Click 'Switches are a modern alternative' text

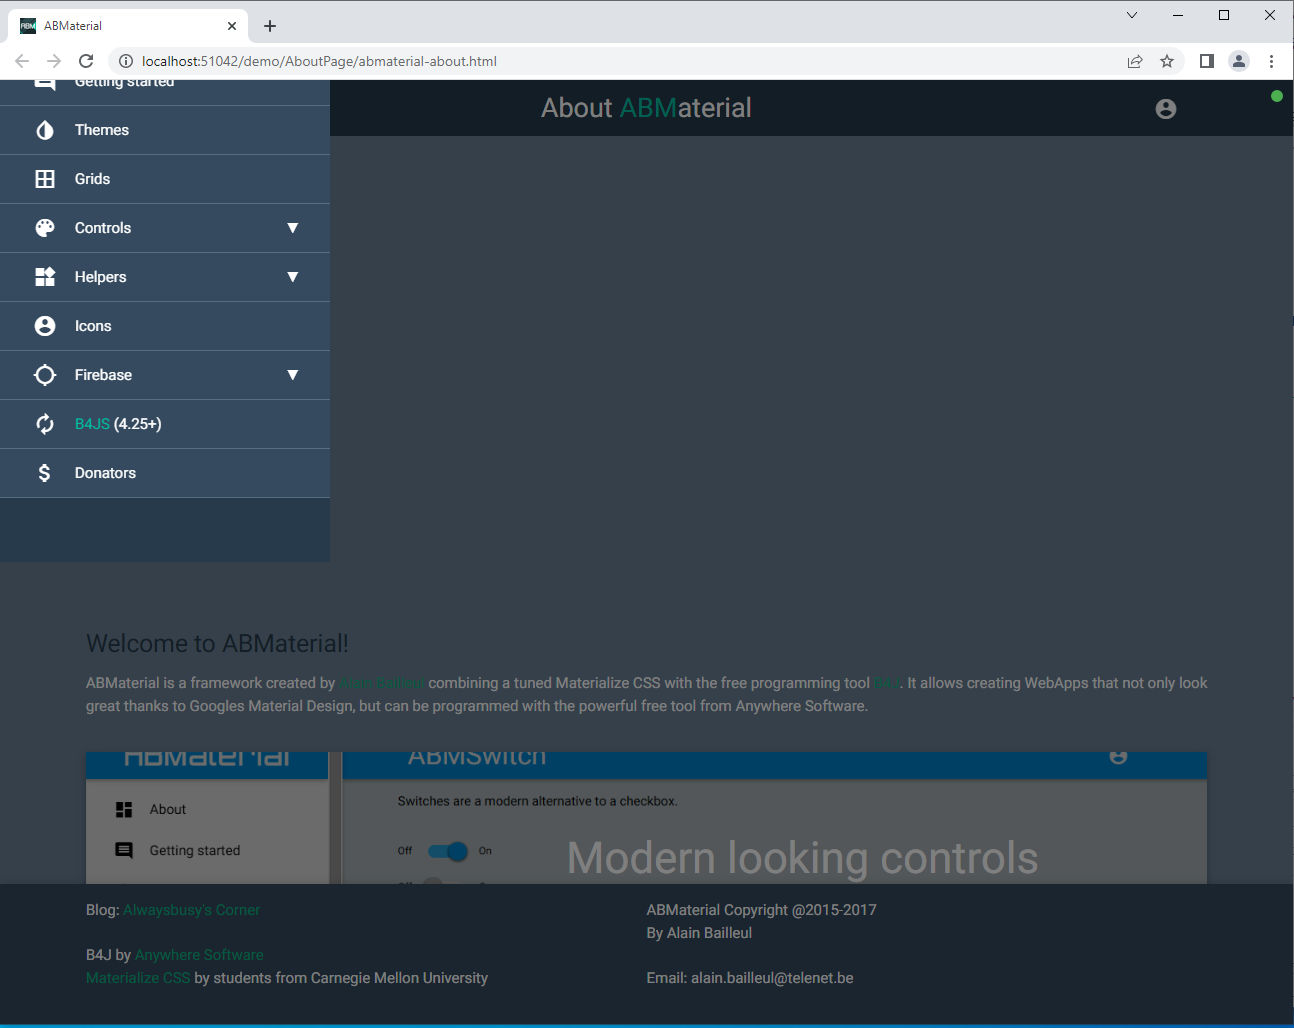coord(537,801)
